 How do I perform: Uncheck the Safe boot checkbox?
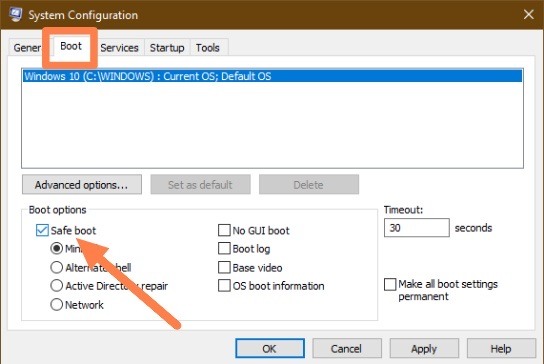(42, 230)
